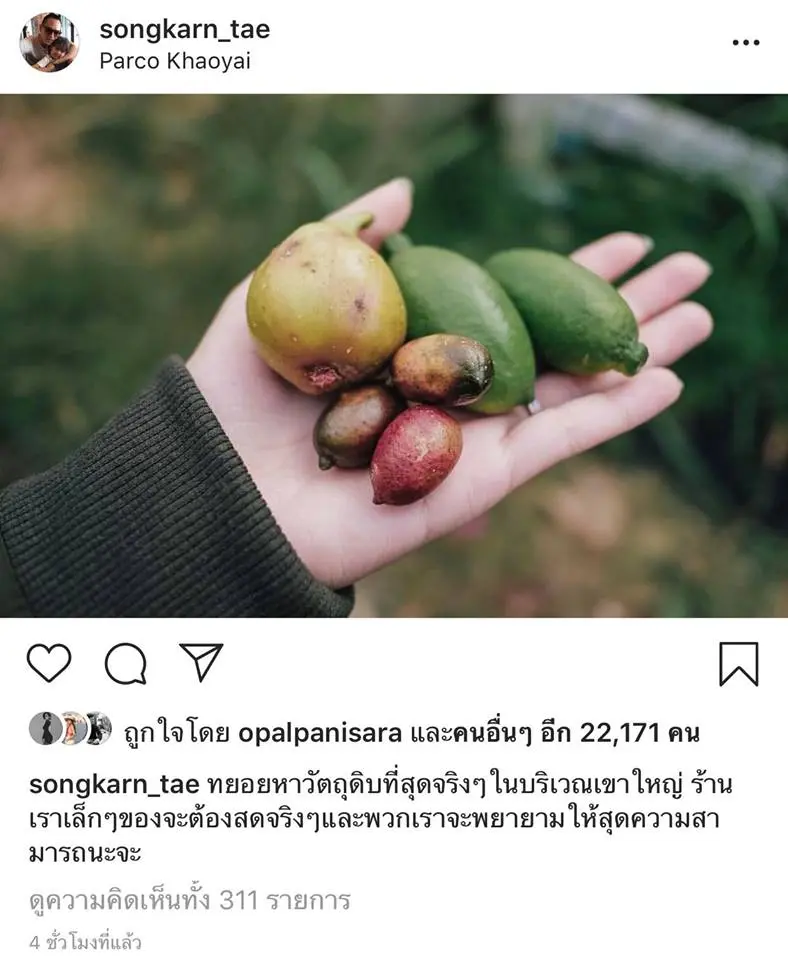The height and width of the screenshot is (960, 788).
Task: Tap the third liker avatar in the likes row
Action: click(97, 729)
